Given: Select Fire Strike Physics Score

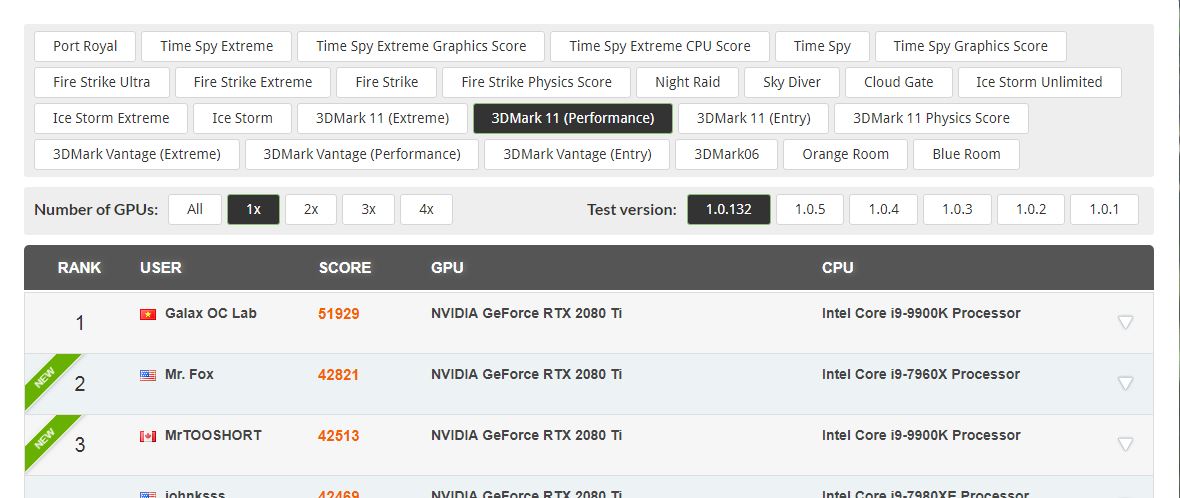Looking at the screenshot, I should (537, 82).
